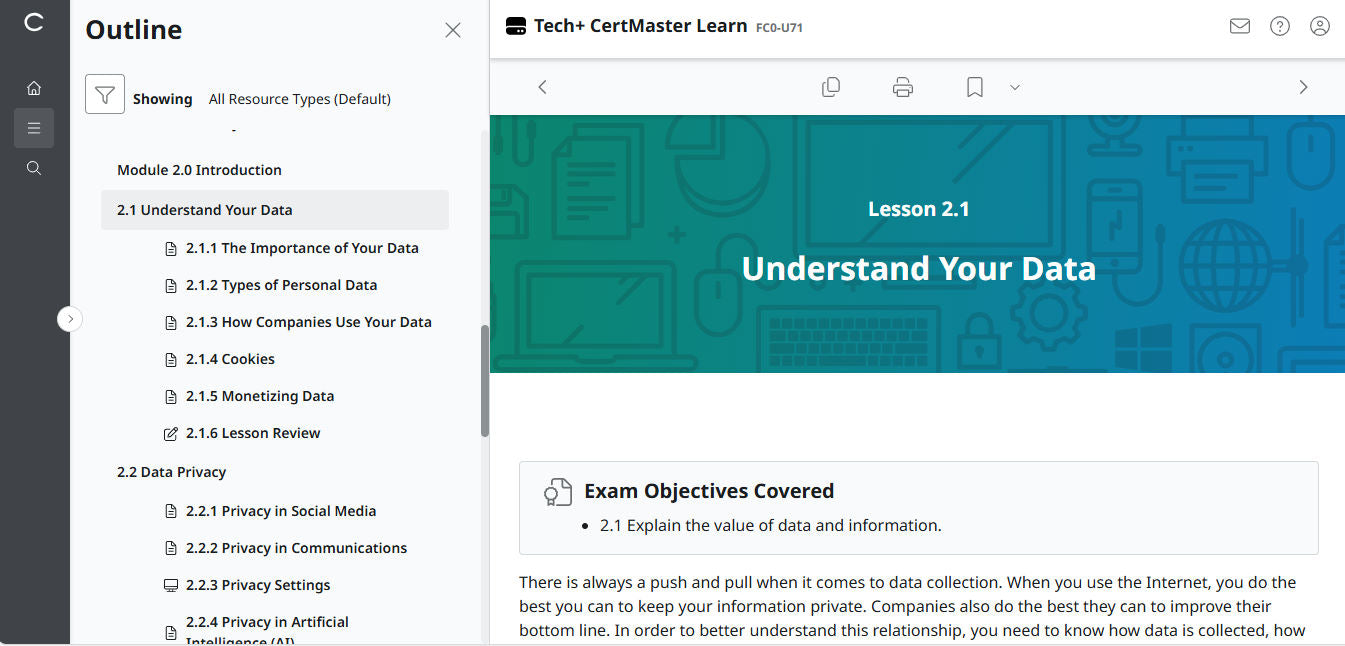This screenshot has height=646, width=1345.
Task: Click the copy pages icon in toolbar
Action: click(x=831, y=87)
